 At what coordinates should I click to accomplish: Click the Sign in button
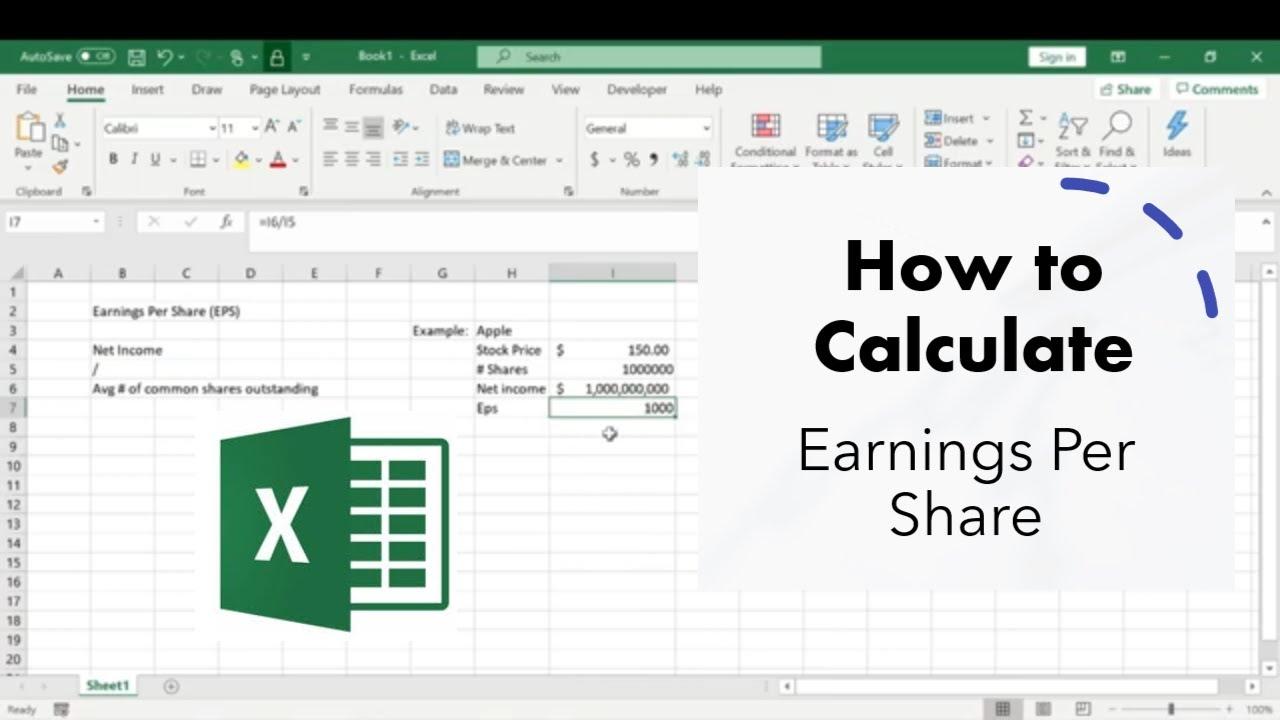(1056, 57)
